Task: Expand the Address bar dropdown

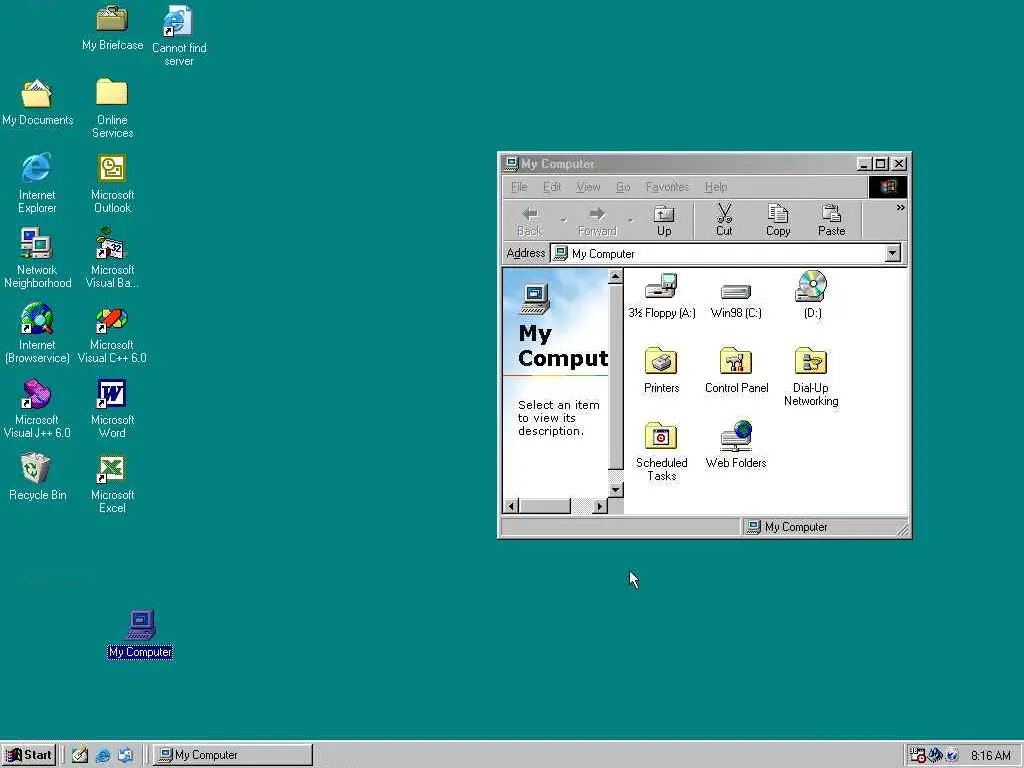Action: click(893, 253)
